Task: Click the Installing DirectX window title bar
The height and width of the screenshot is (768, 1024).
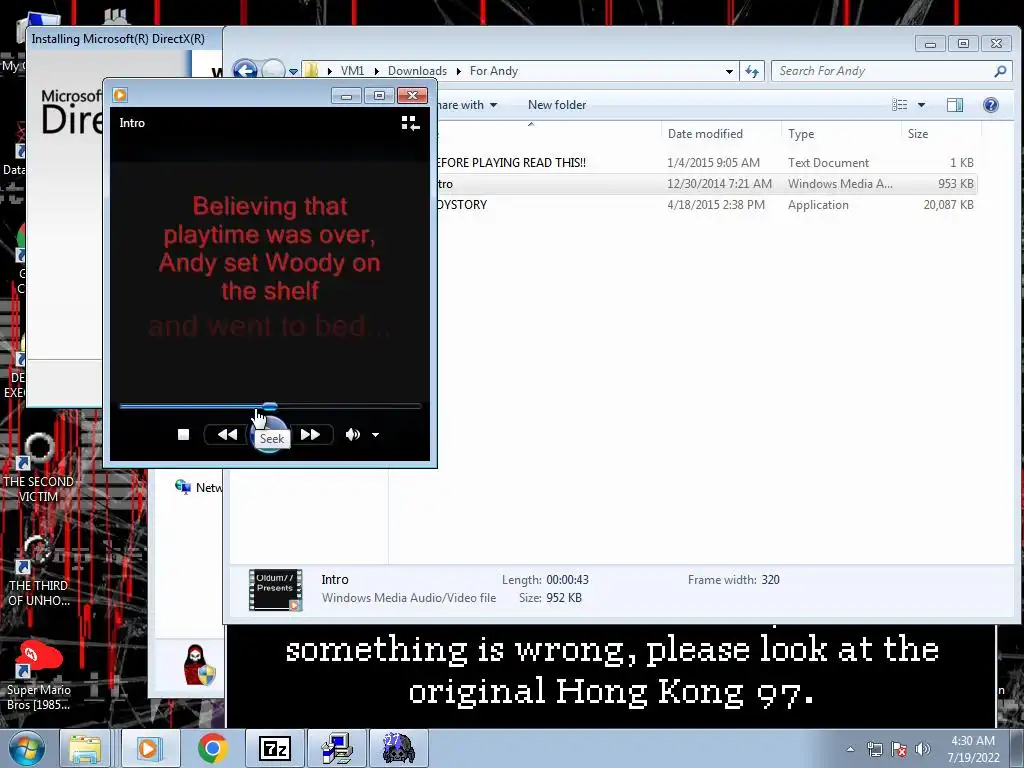Action: pyautogui.click(x=124, y=39)
